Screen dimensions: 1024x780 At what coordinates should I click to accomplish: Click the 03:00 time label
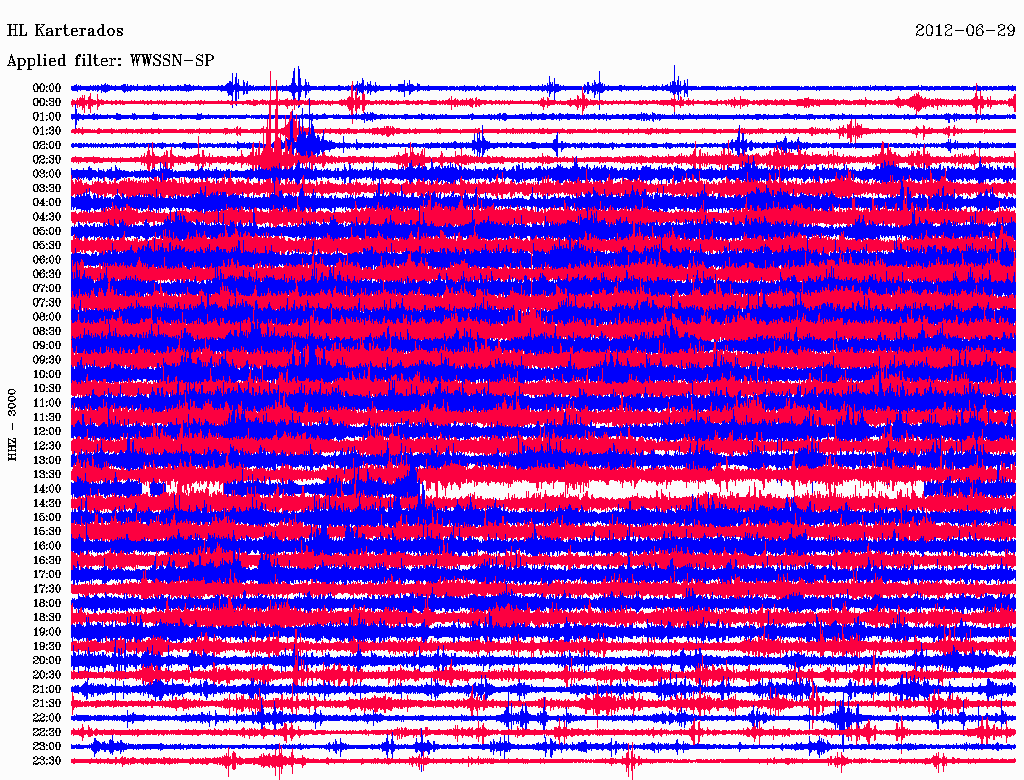tap(47, 174)
